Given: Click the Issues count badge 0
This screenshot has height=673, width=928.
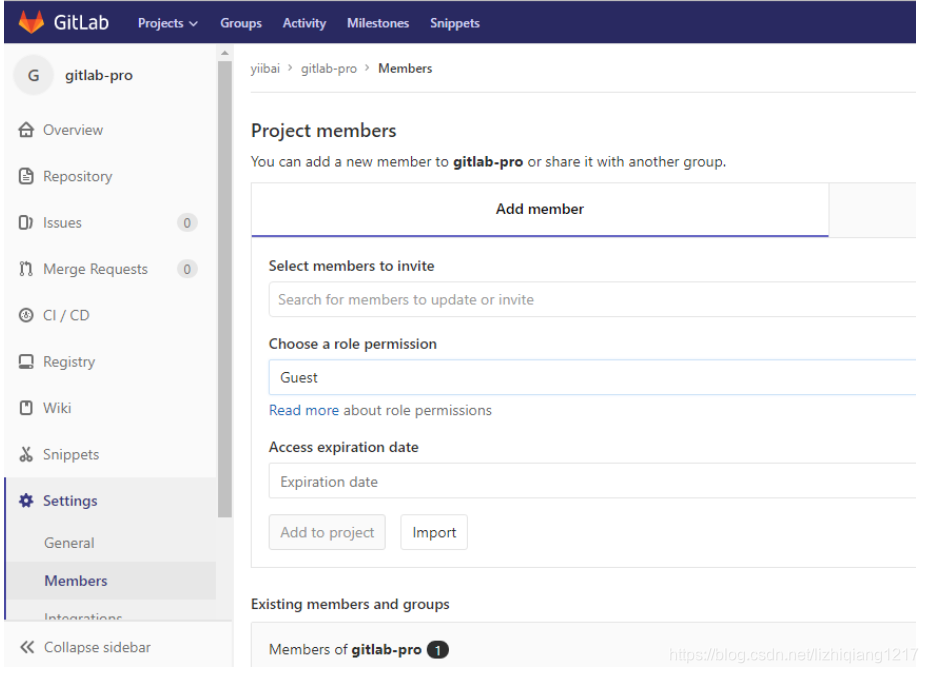Looking at the screenshot, I should [x=187, y=223].
